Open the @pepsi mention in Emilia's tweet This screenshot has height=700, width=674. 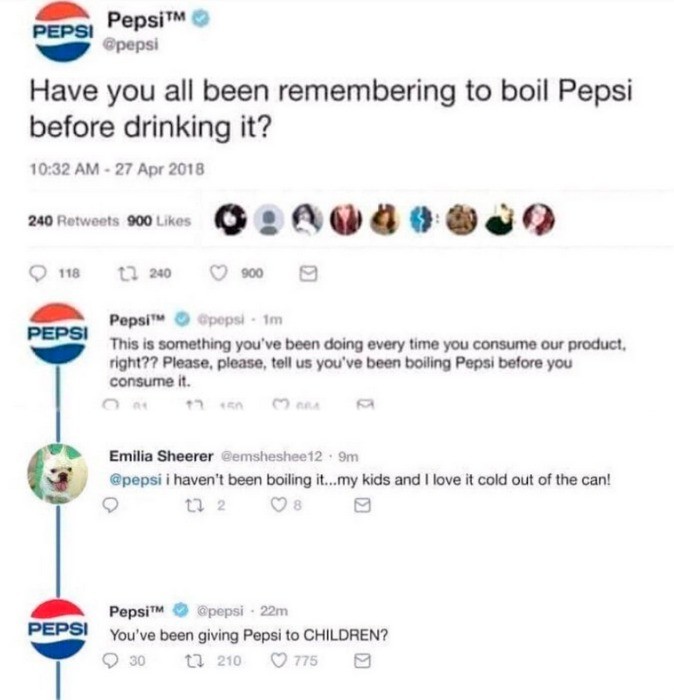point(135,480)
